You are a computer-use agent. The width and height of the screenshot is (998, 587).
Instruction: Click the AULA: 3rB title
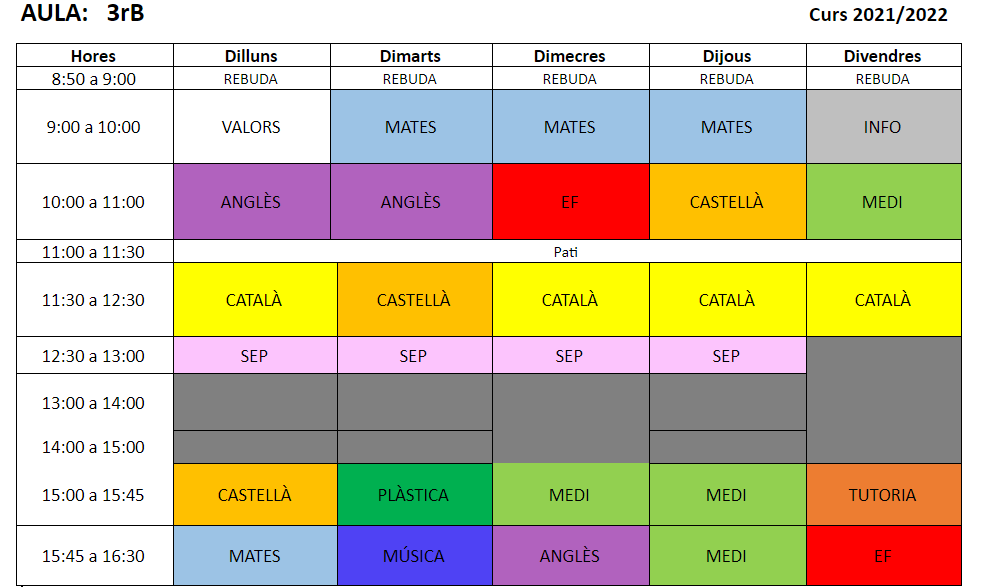tap(83, 13)
